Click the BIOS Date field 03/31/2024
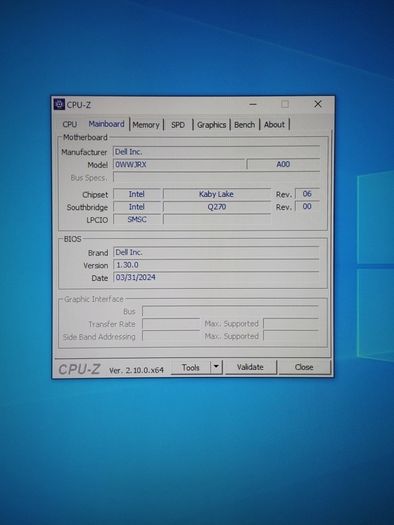394x525 pixels. click(216, 277)
